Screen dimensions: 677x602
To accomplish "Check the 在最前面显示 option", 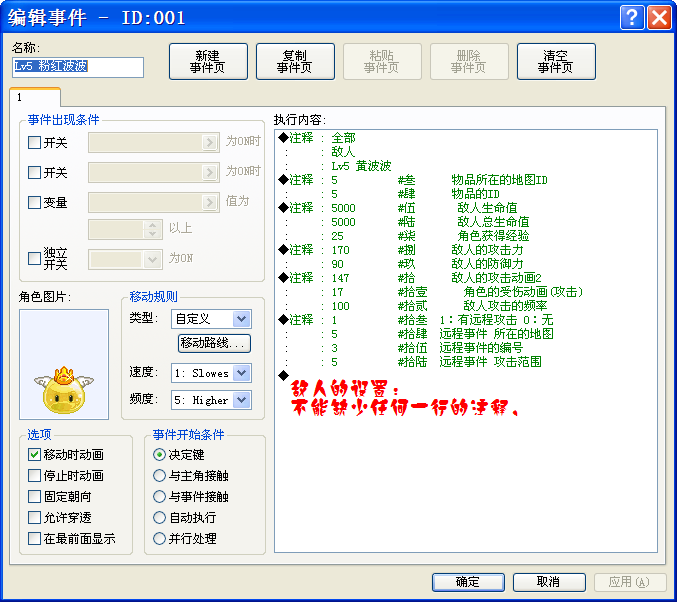I will pyautogui.click(x=34, y=539).
